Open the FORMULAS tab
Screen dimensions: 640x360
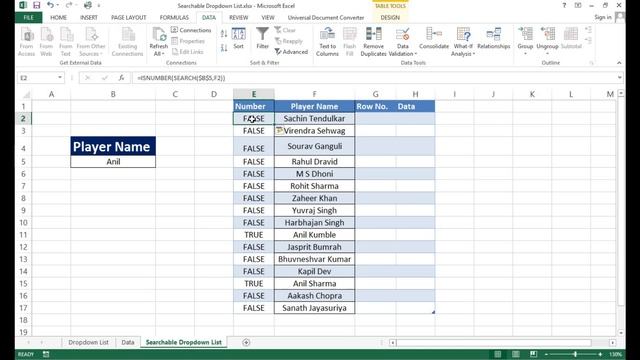pos(174,18)
